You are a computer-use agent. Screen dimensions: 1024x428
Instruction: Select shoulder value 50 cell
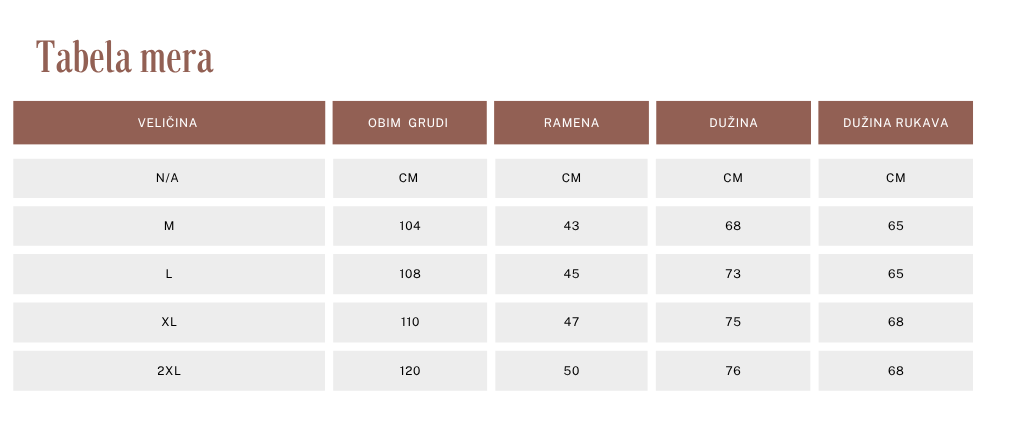coord(571,370)
